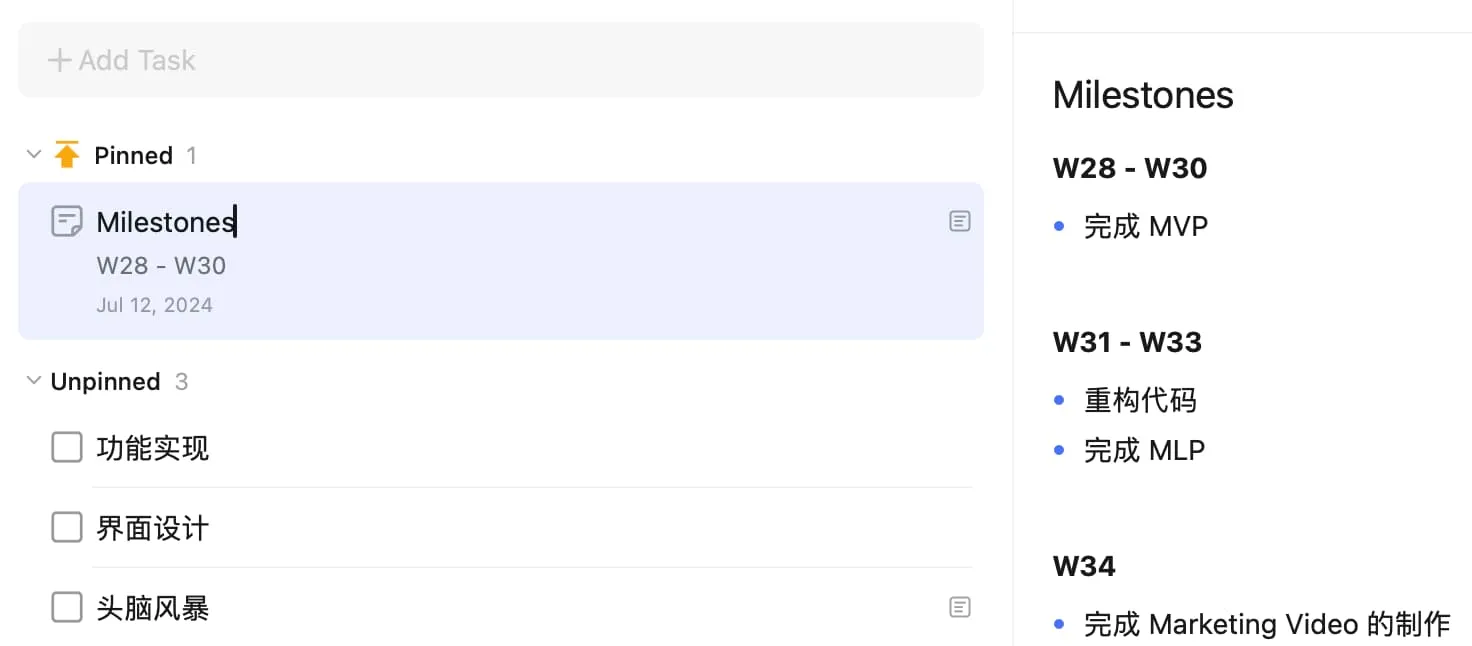Select the 功能实现 task title
The height and width of the screenshot is (646, 1472).
click(x=153, y=448)
